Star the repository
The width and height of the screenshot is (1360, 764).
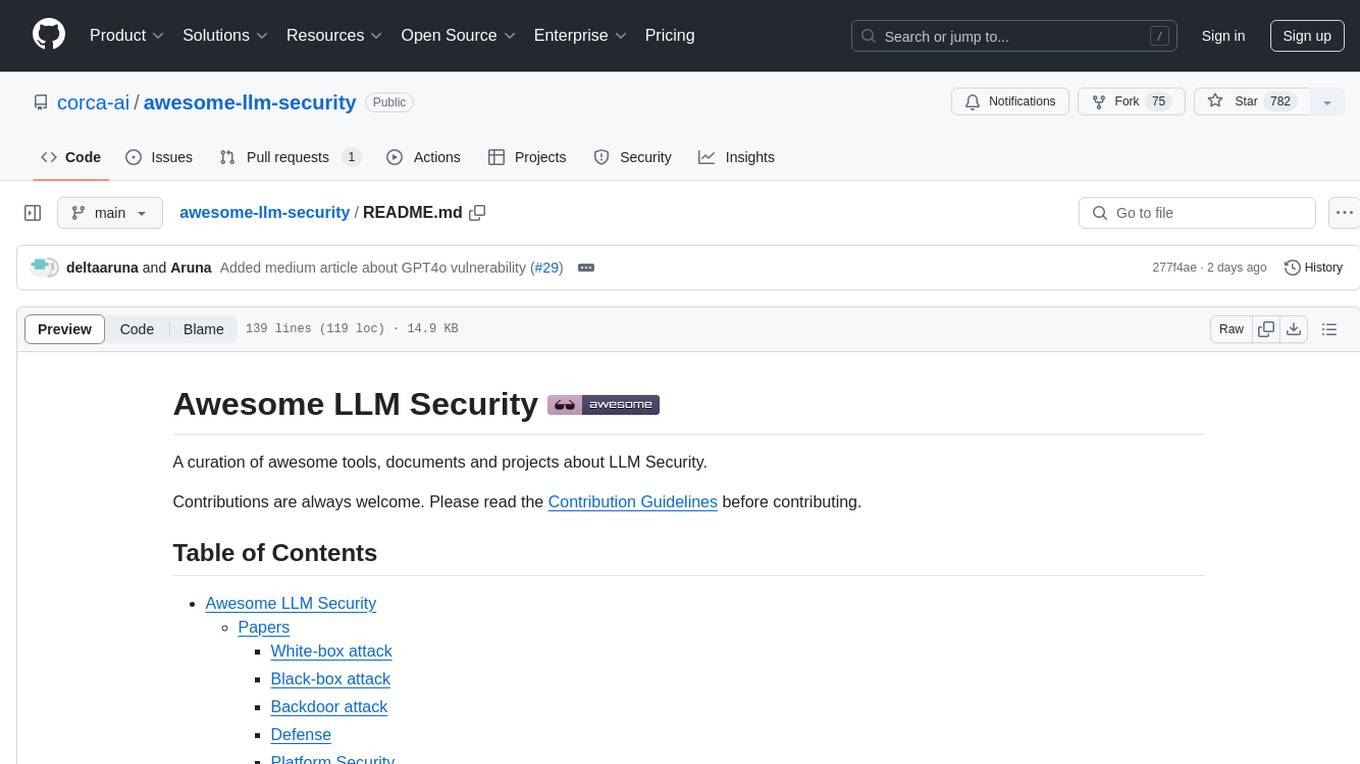pos(1252,102)
